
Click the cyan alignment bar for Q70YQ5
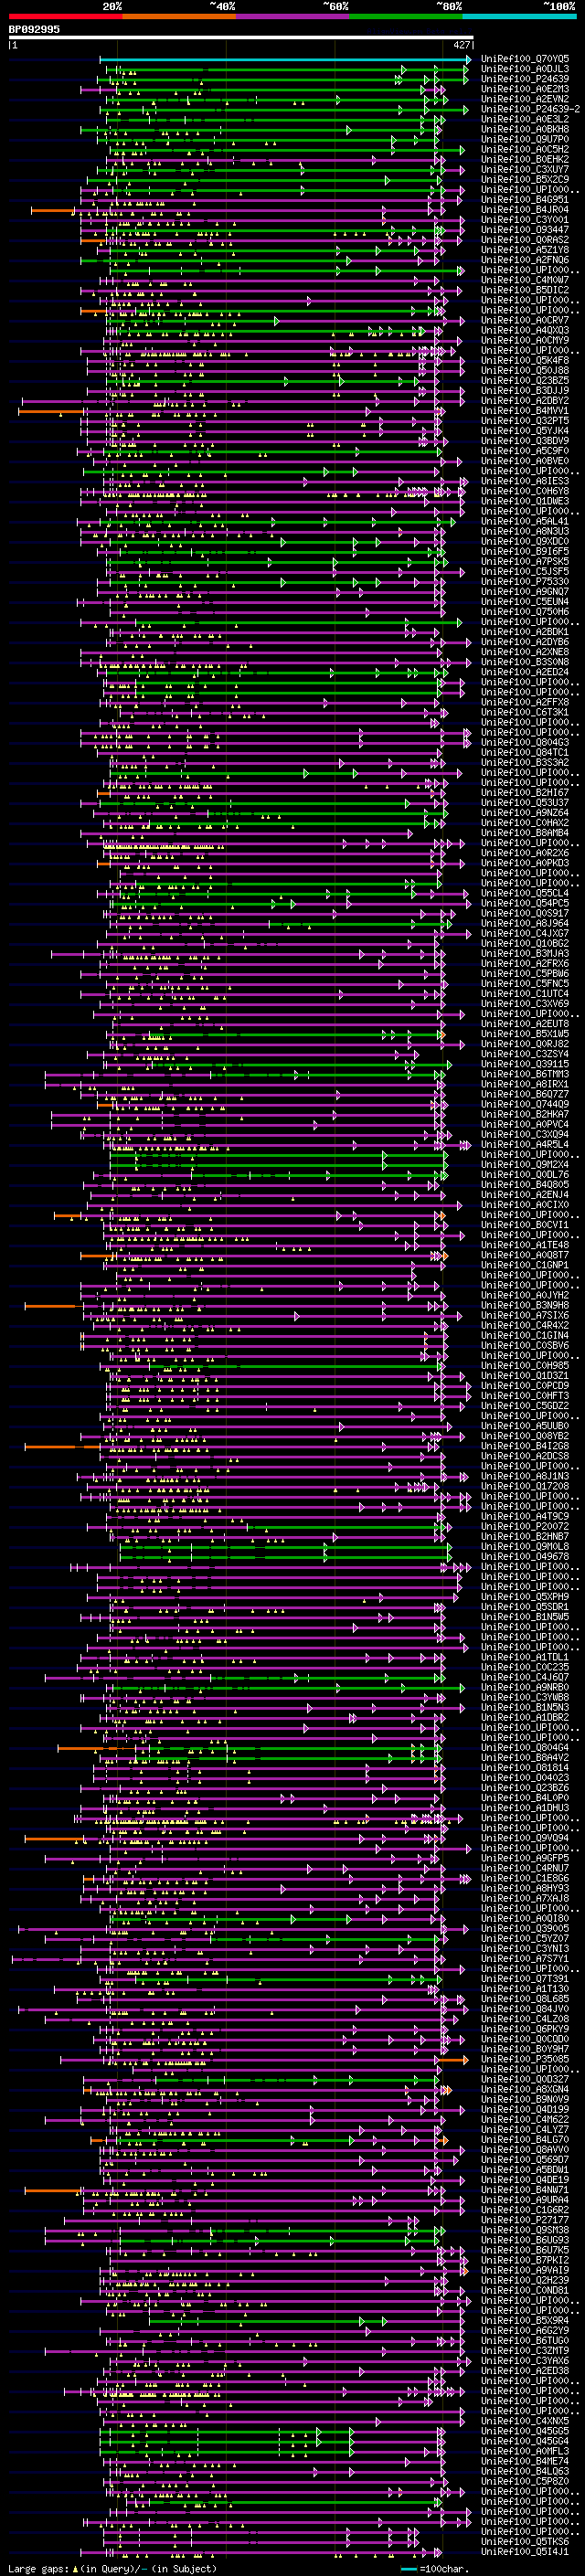[285, 59]
